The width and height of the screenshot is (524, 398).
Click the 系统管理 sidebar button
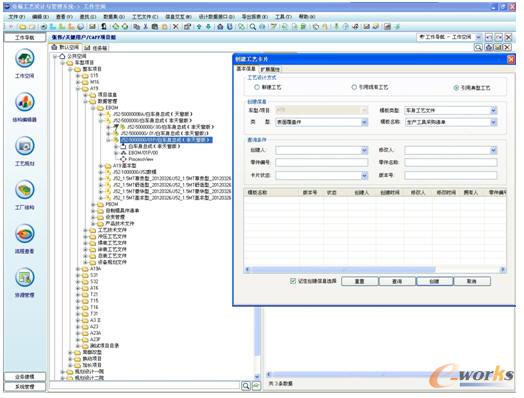[x=25, y=387]
